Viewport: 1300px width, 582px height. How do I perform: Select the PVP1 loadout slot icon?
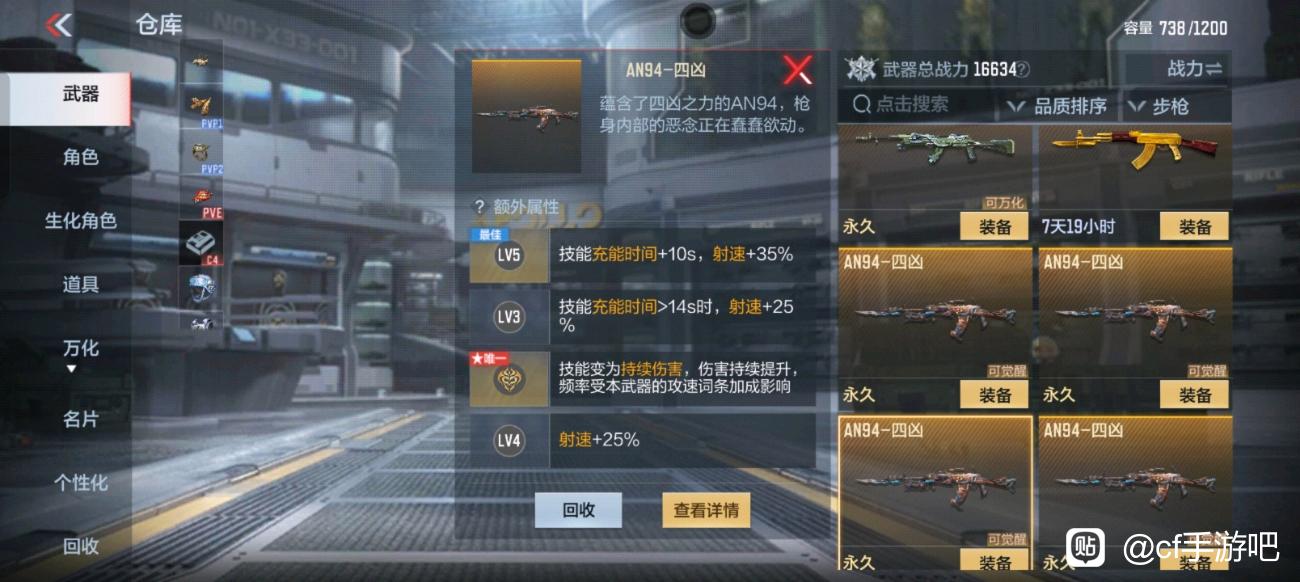[x=202, y=108]
